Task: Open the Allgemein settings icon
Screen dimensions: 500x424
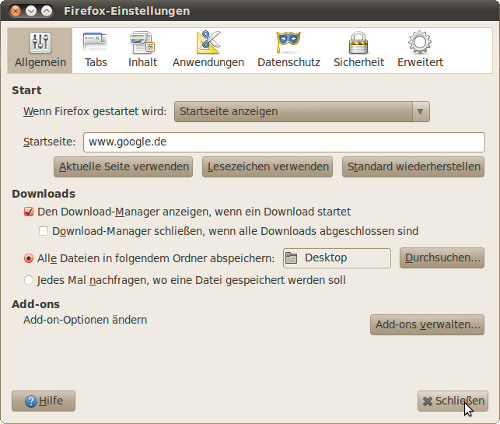Action: [x=40, y=43]
